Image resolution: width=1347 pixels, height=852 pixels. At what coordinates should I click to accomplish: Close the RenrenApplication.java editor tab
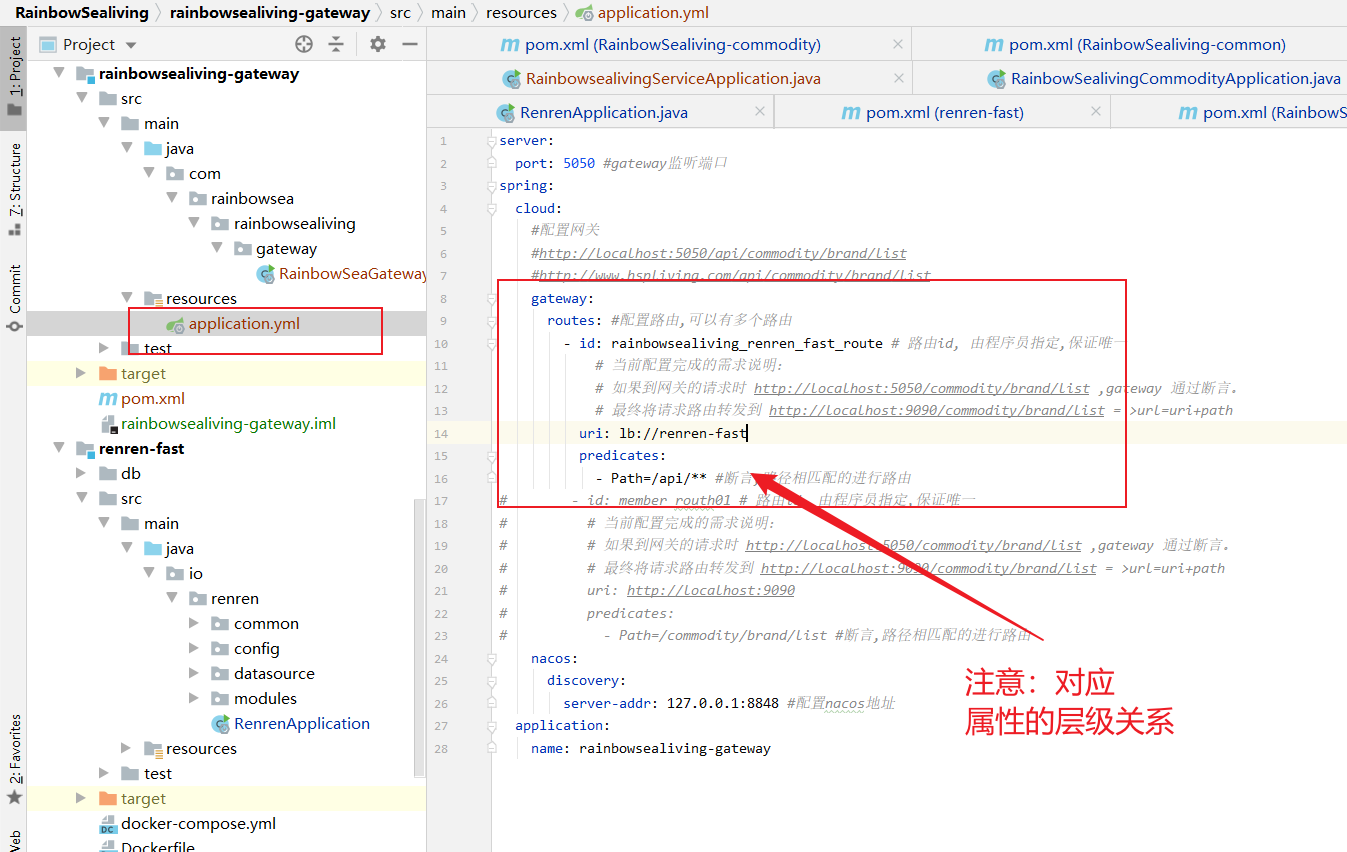[x=760, y=112]
